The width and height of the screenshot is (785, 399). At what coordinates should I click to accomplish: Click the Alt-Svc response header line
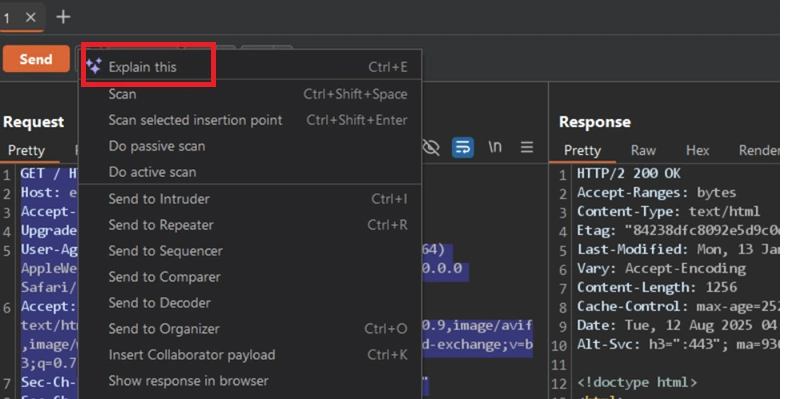click(x=678, y=344)
